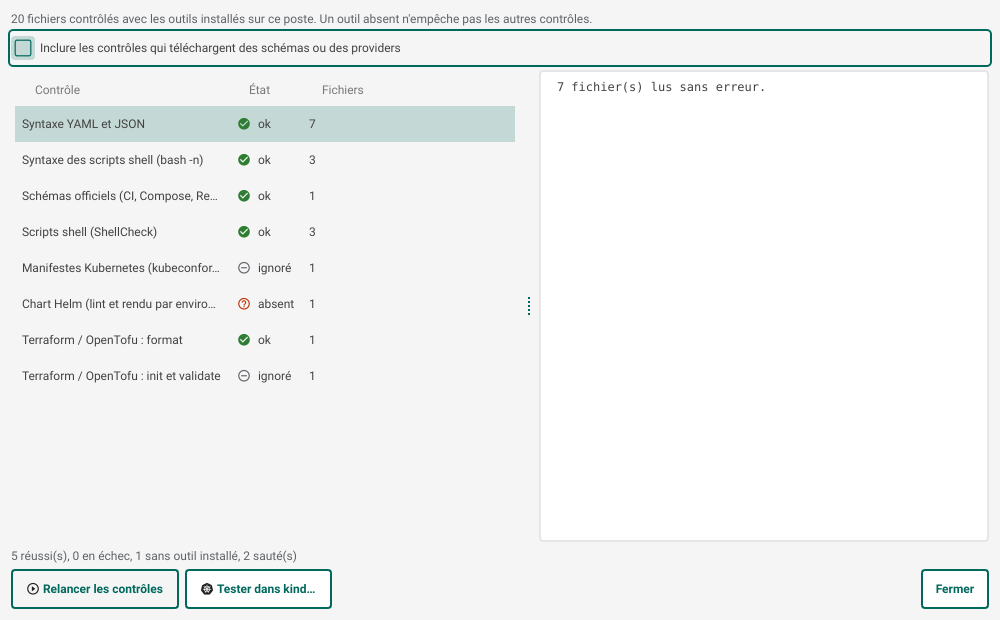The image size is (1000, 620).
Task: Select Terraform / OpenTofu : init et validate
Action: coord(265,376)
